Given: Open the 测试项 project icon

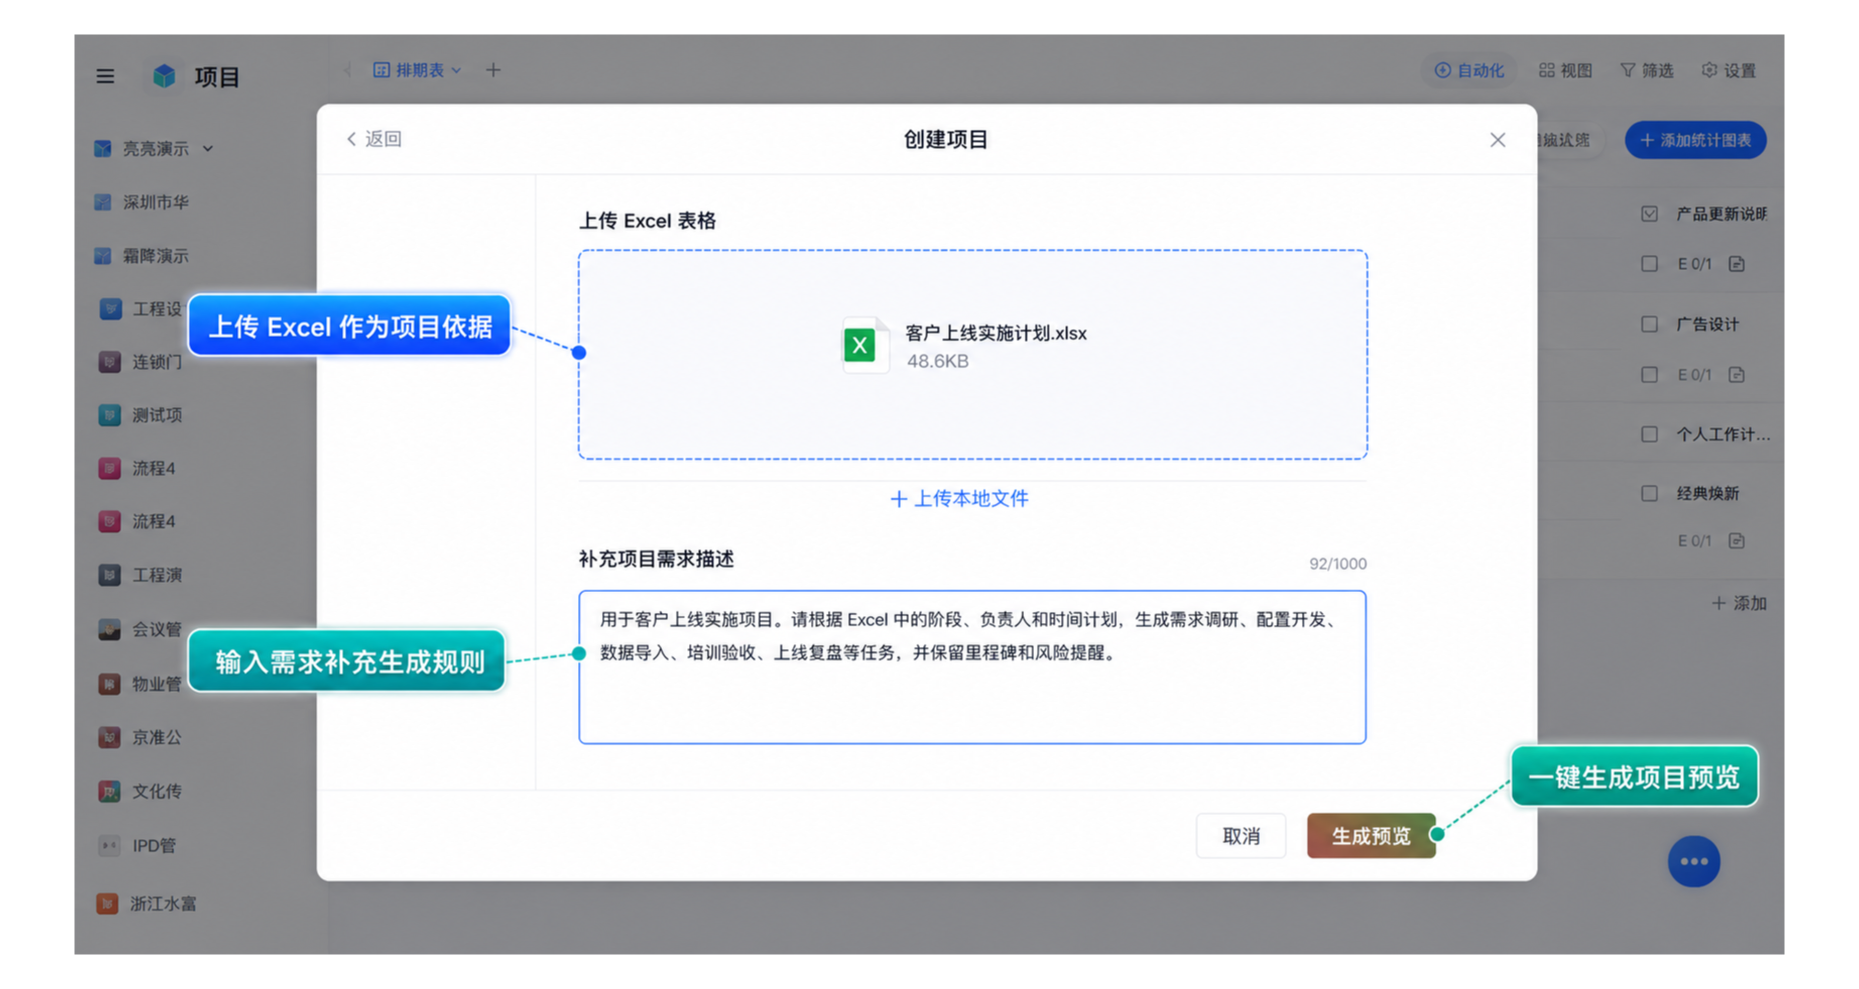Looking at the screenshot, I should pyautogui.click(x=110, y=415).
